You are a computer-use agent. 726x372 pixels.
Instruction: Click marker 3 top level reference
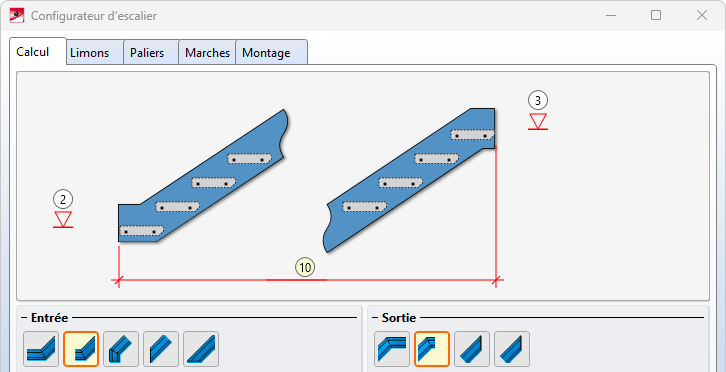pos(538,101)
